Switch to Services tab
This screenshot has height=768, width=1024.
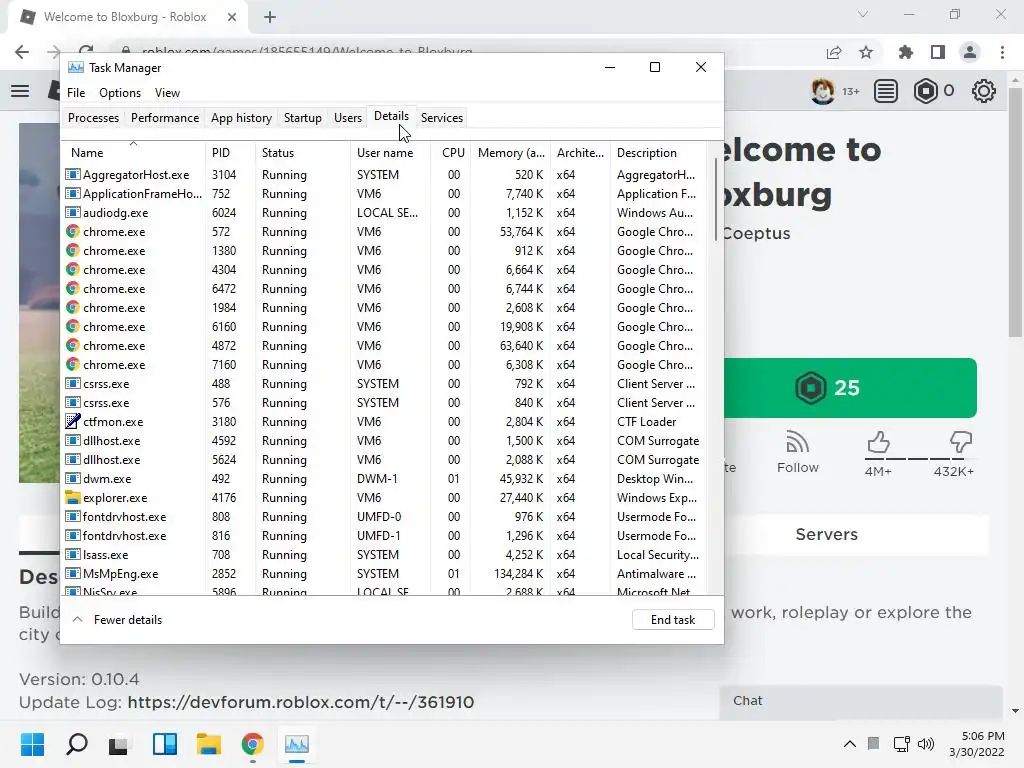441,118
